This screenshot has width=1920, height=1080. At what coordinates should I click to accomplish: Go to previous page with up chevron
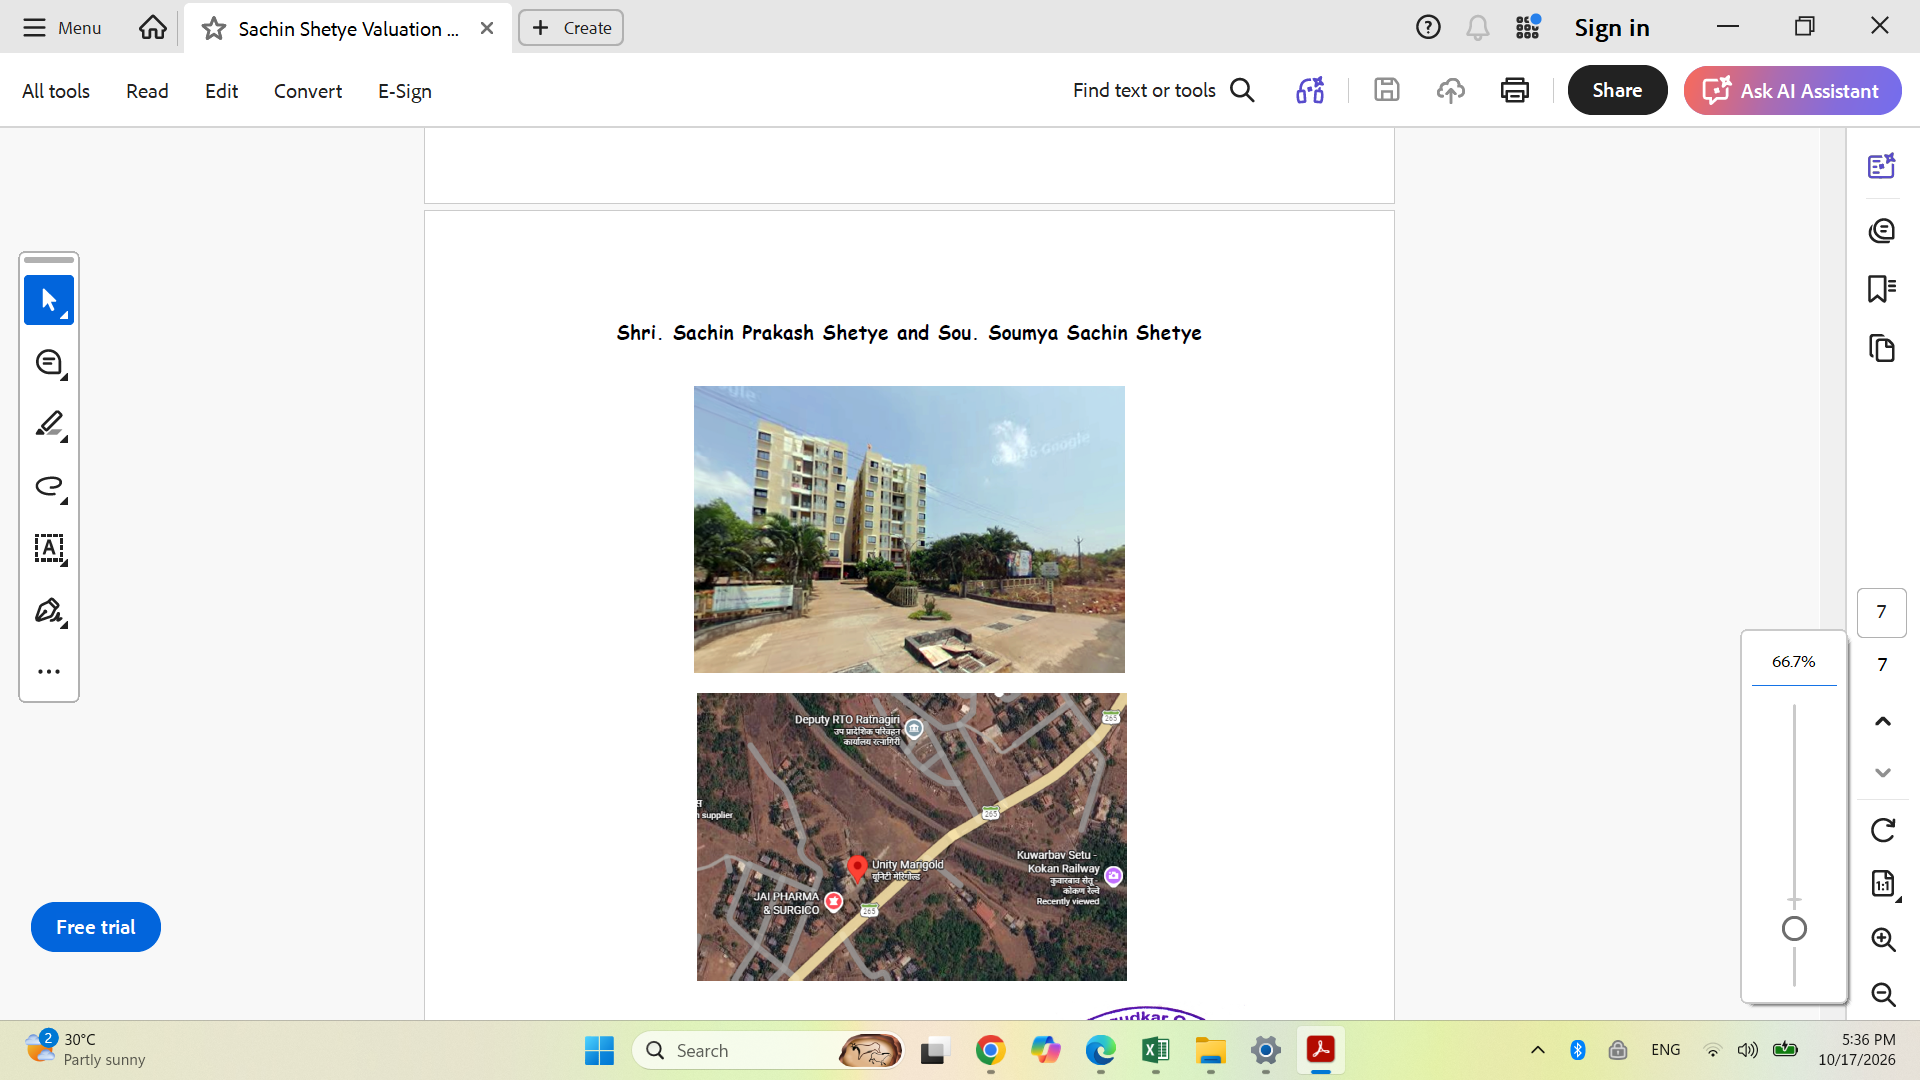1883,721
